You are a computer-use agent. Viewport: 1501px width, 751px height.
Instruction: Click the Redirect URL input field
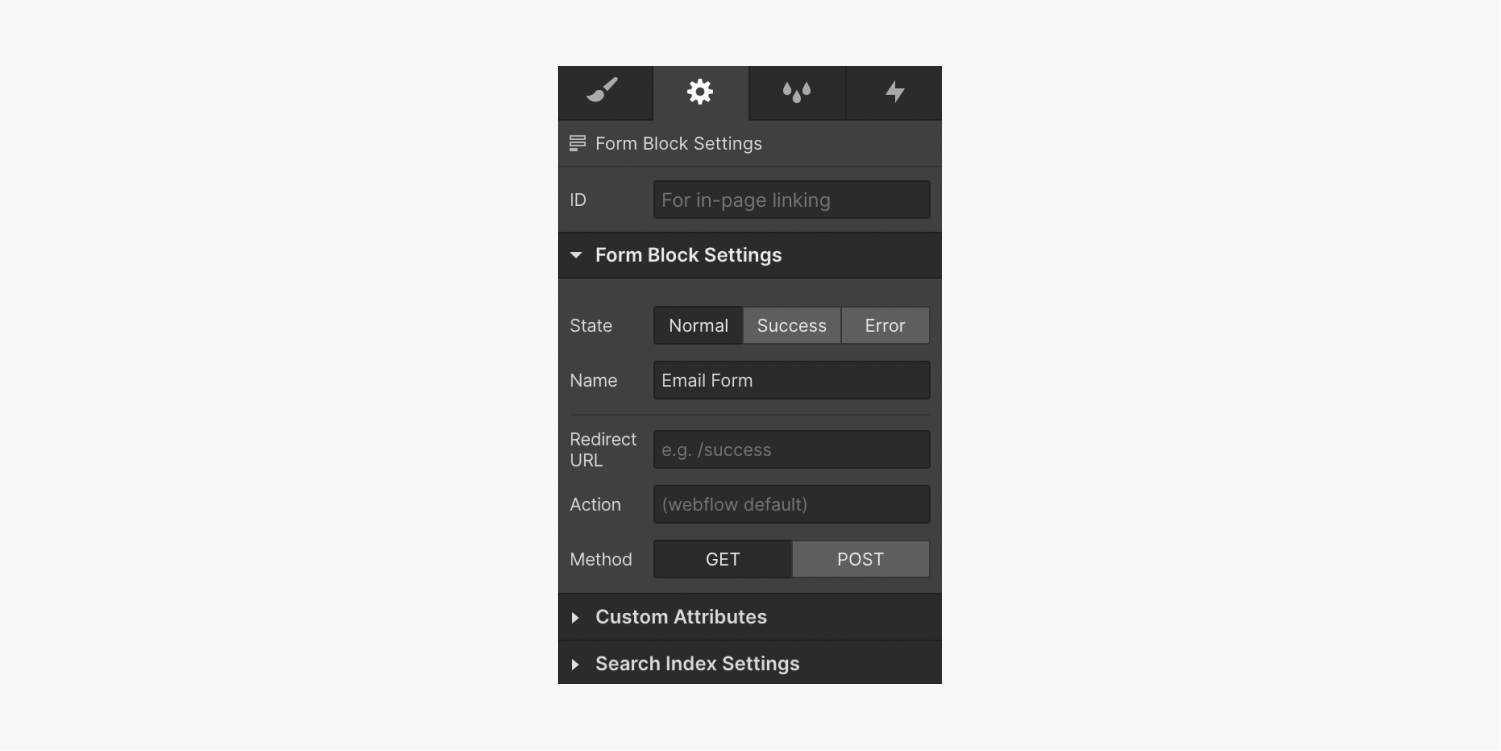[x=792, y=450]
